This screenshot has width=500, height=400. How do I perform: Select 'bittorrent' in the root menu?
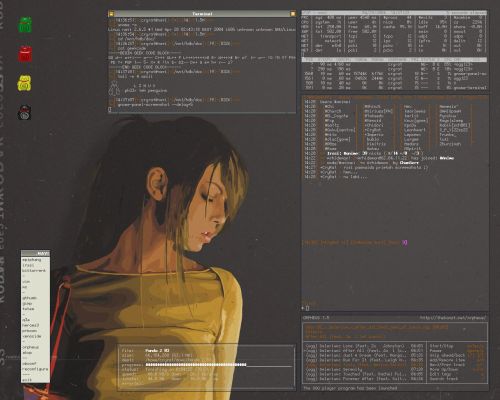[x=34, y=271]
